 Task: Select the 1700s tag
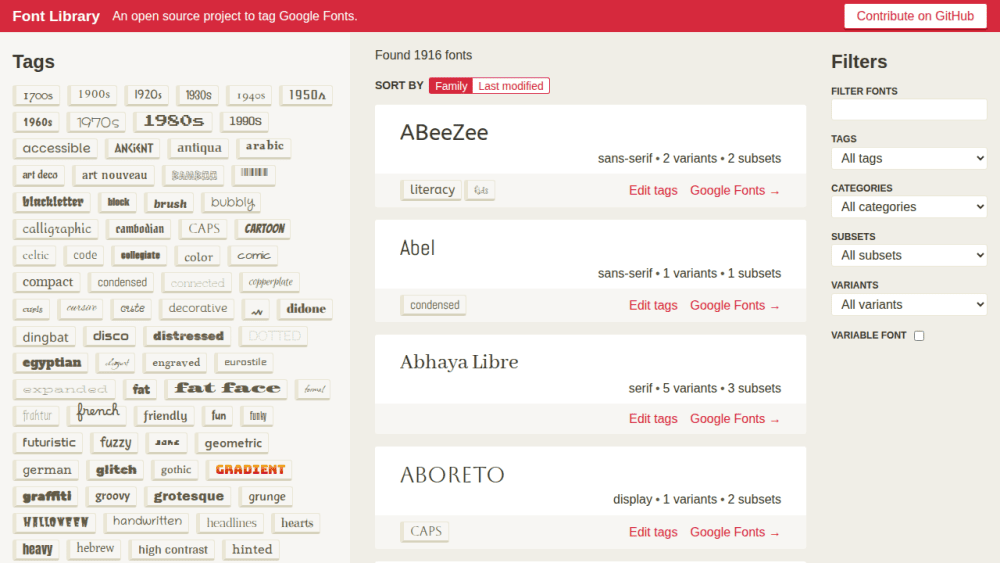point(37,96)
